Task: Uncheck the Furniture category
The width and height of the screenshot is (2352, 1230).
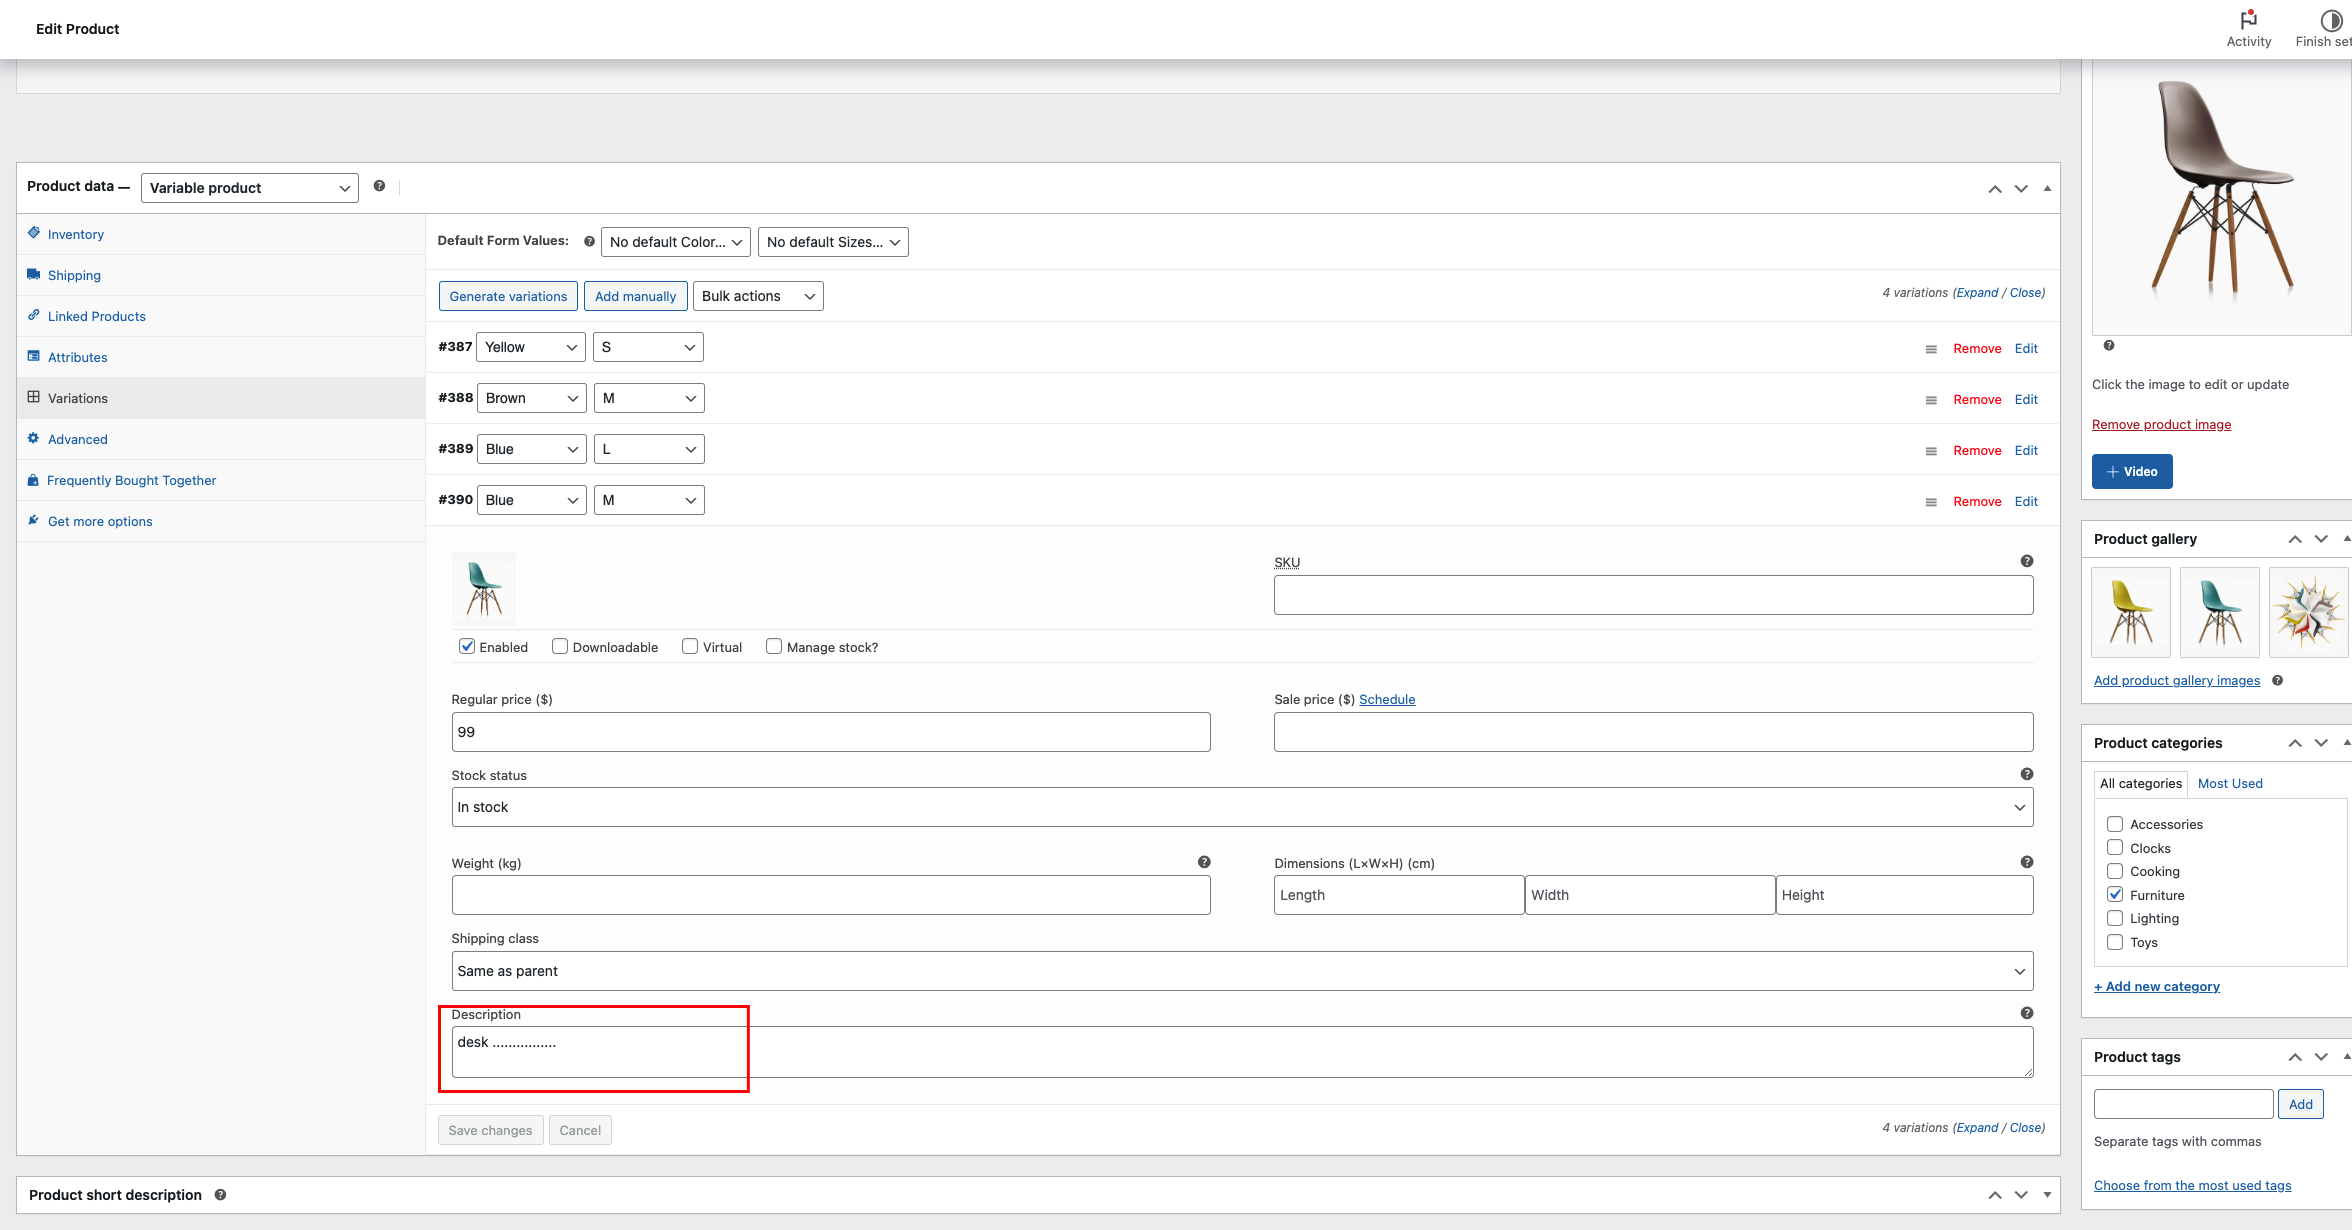Action: pos(2115,894)
